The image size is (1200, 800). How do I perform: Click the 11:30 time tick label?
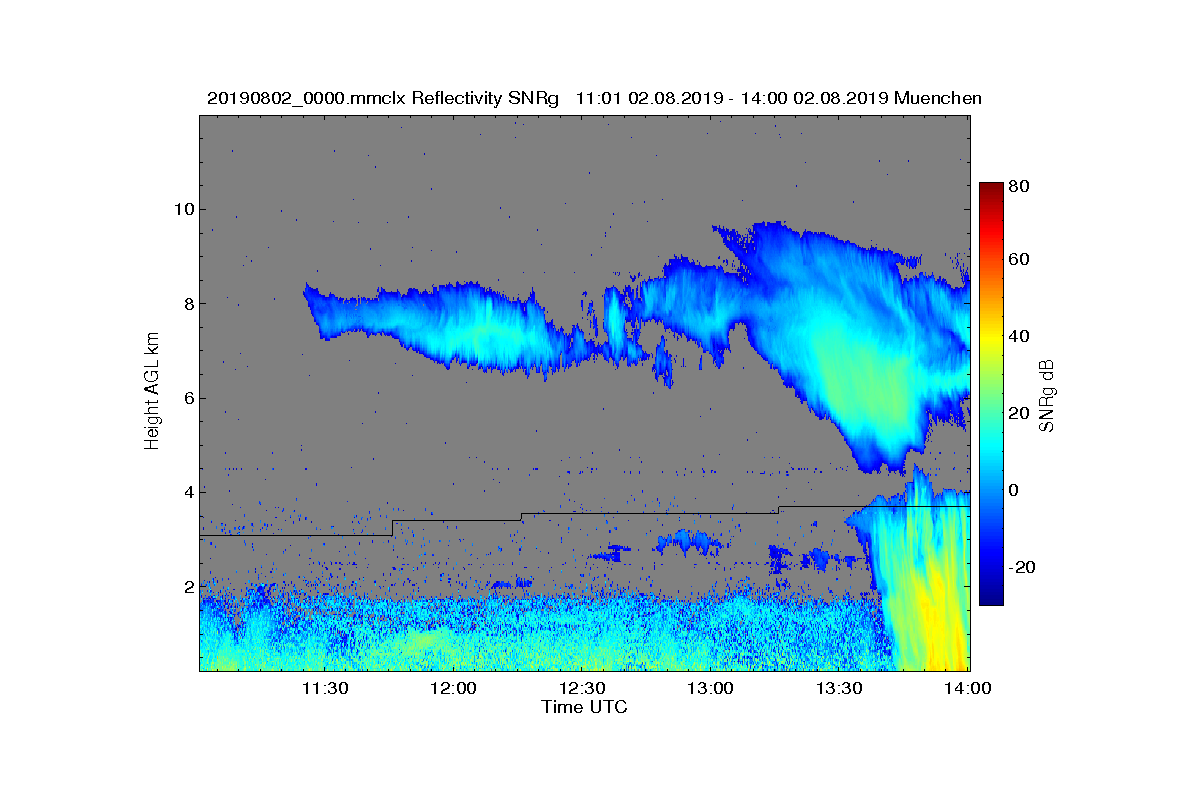(324, 689)
